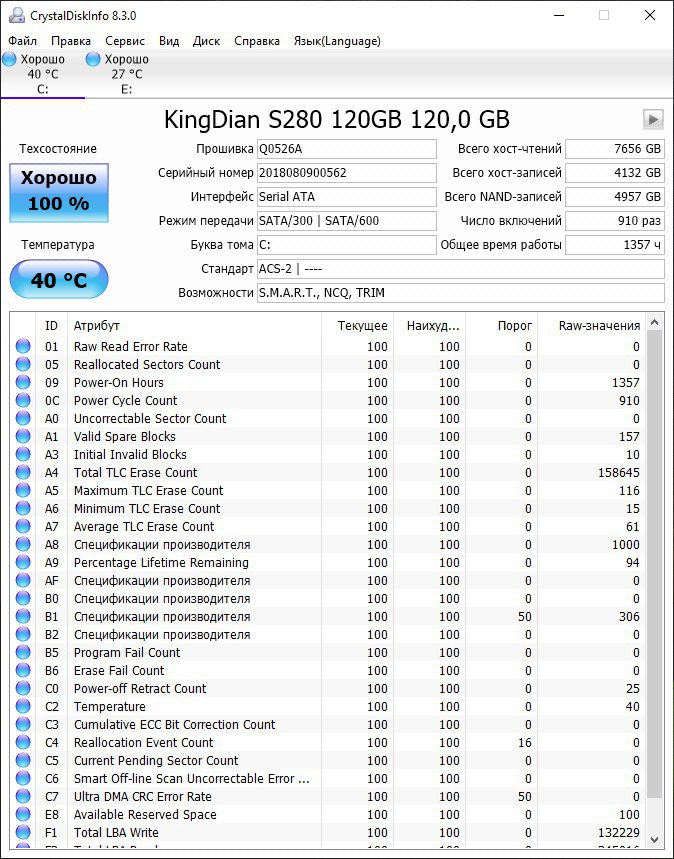The height and width of the screenshot is (859, 674).
Task: Click status orb for Power-On Hours
Action: point(23,382)
